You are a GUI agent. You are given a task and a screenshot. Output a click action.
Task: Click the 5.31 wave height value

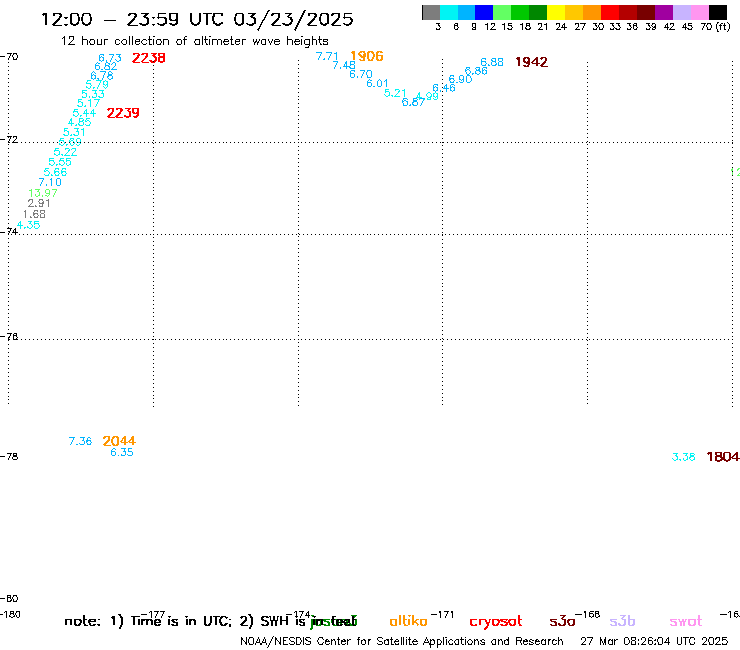(x=74, y=133)
